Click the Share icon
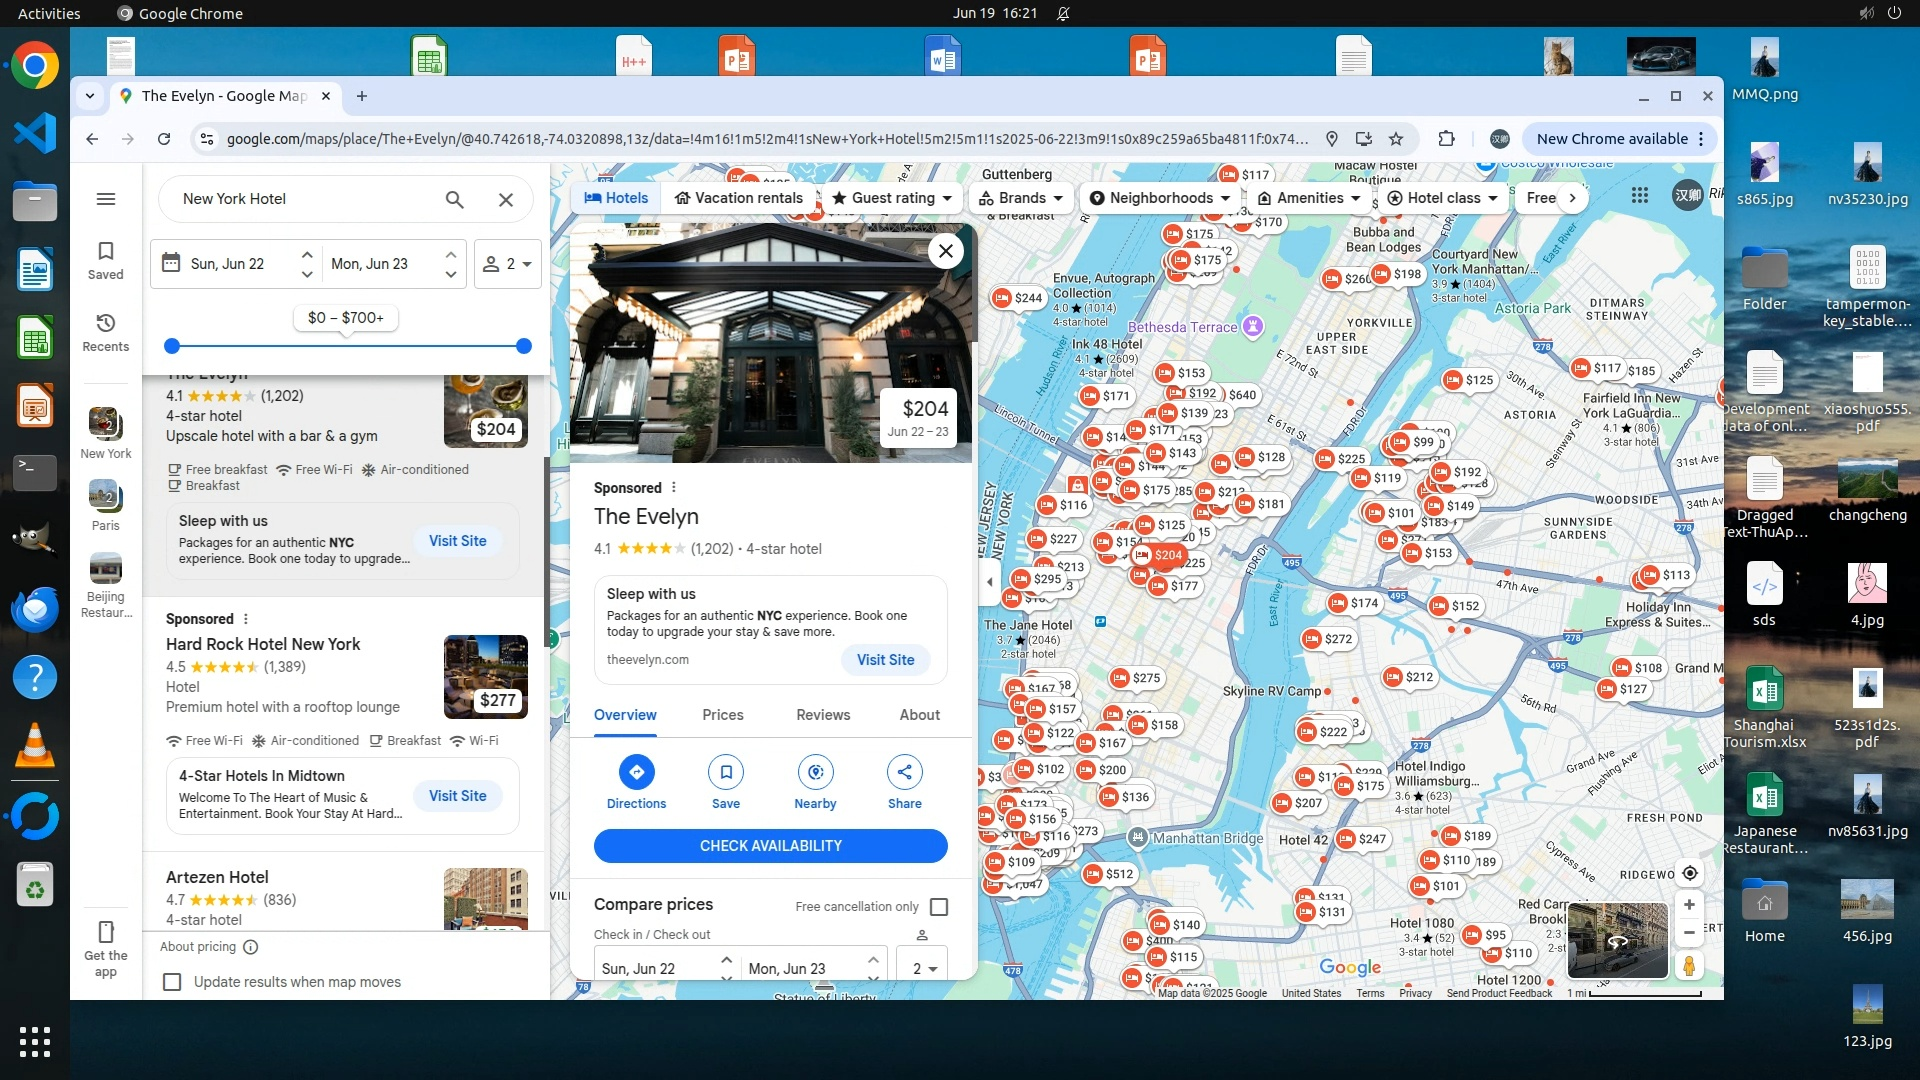The image size is (1920, 1080). [904, 772]
